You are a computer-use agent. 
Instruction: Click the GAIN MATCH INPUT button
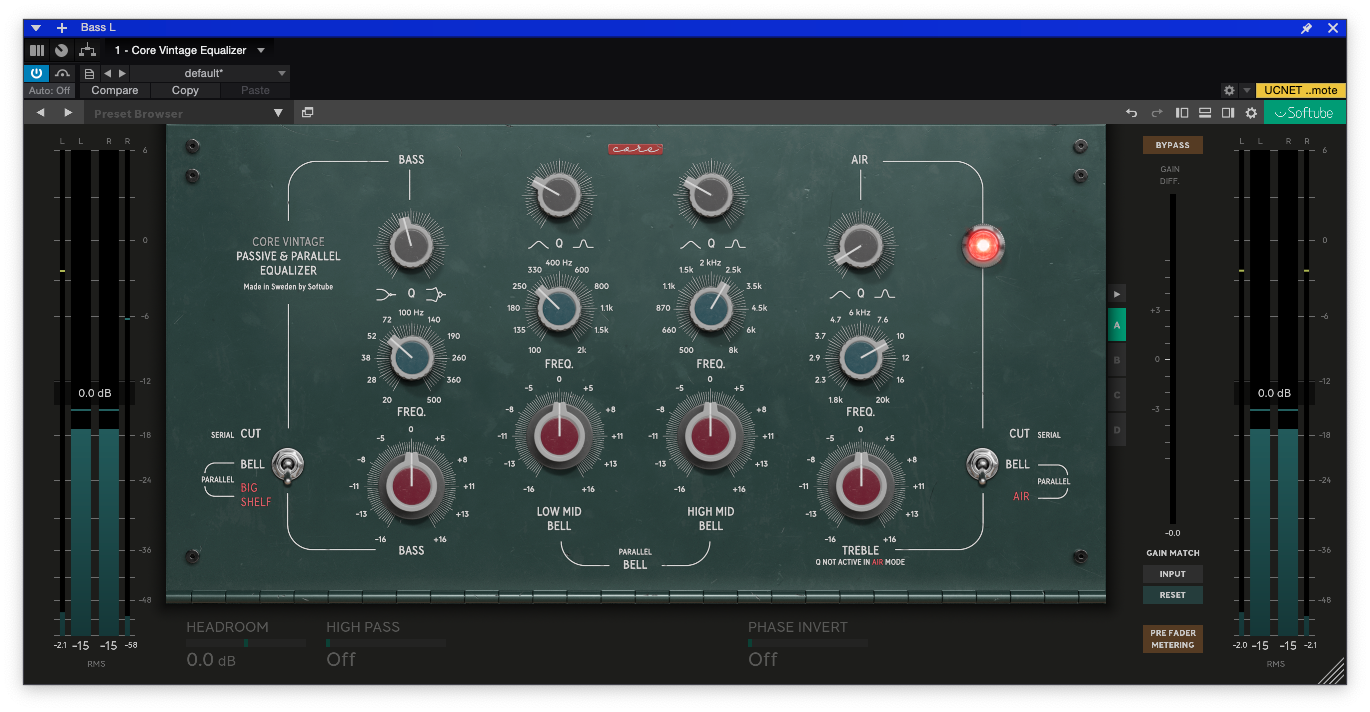pos(1173,574)
